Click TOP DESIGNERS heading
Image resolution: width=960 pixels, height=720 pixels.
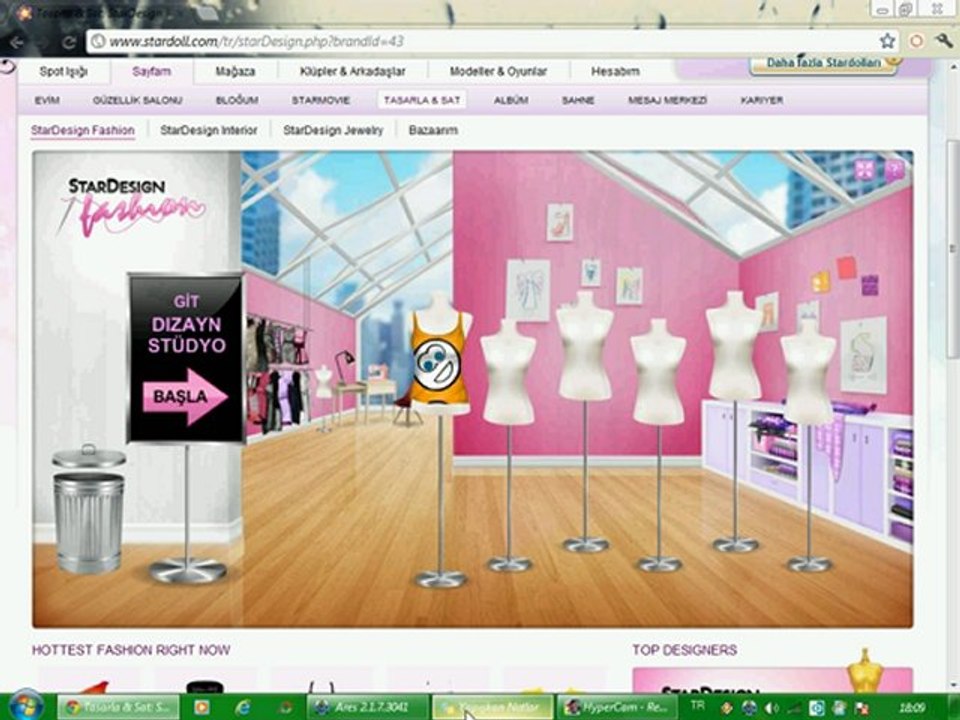coord(684,650)
